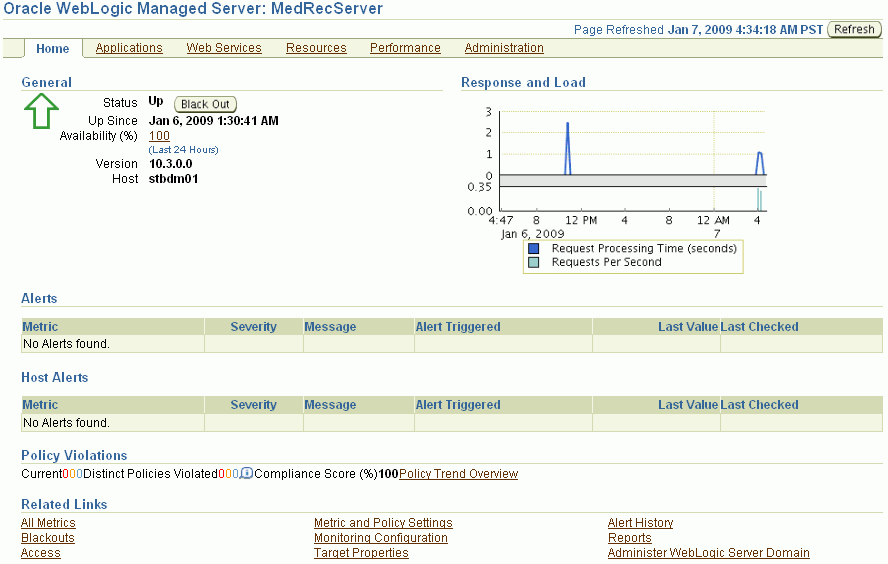Switch to the Web Services tab
888x564 pixels.
[224, 48]
